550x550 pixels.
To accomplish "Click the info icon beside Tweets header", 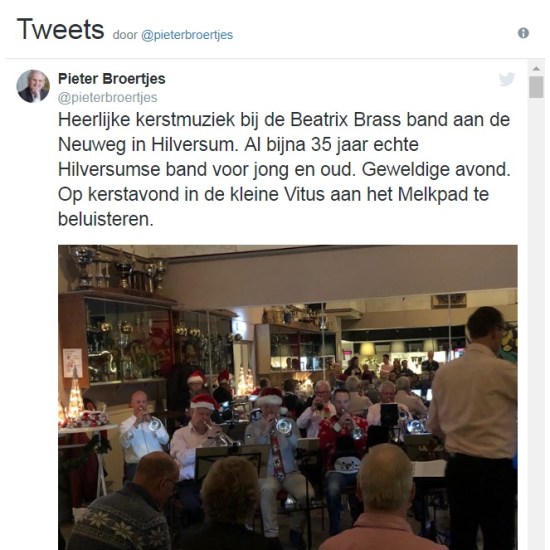I will [x=523, y=33].
